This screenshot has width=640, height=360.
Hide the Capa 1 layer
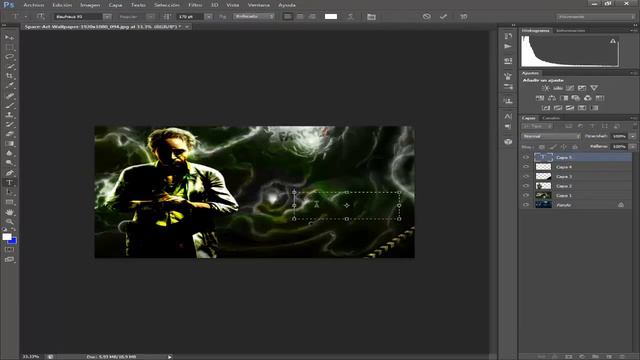point(526,195)
